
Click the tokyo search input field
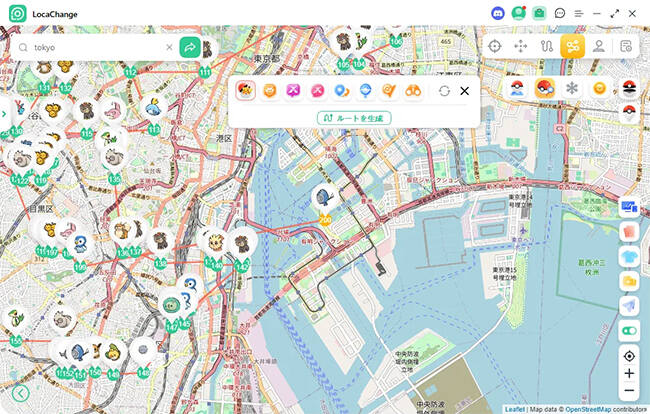[97, 47]
